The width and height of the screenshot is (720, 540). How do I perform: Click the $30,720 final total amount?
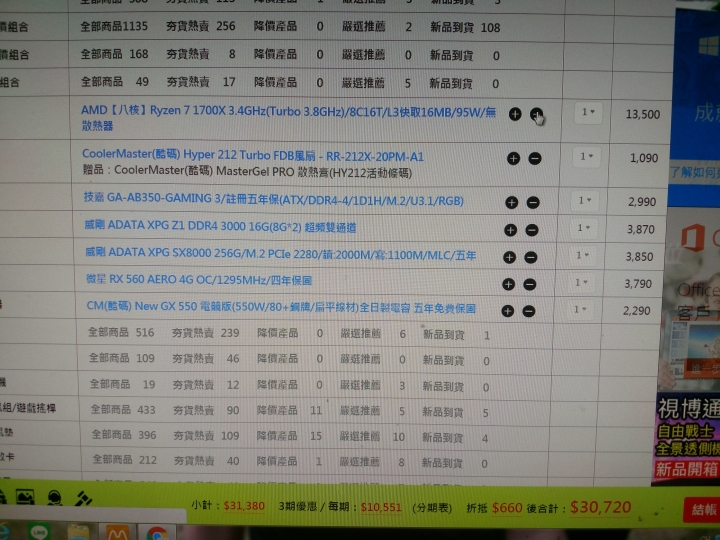601,507
